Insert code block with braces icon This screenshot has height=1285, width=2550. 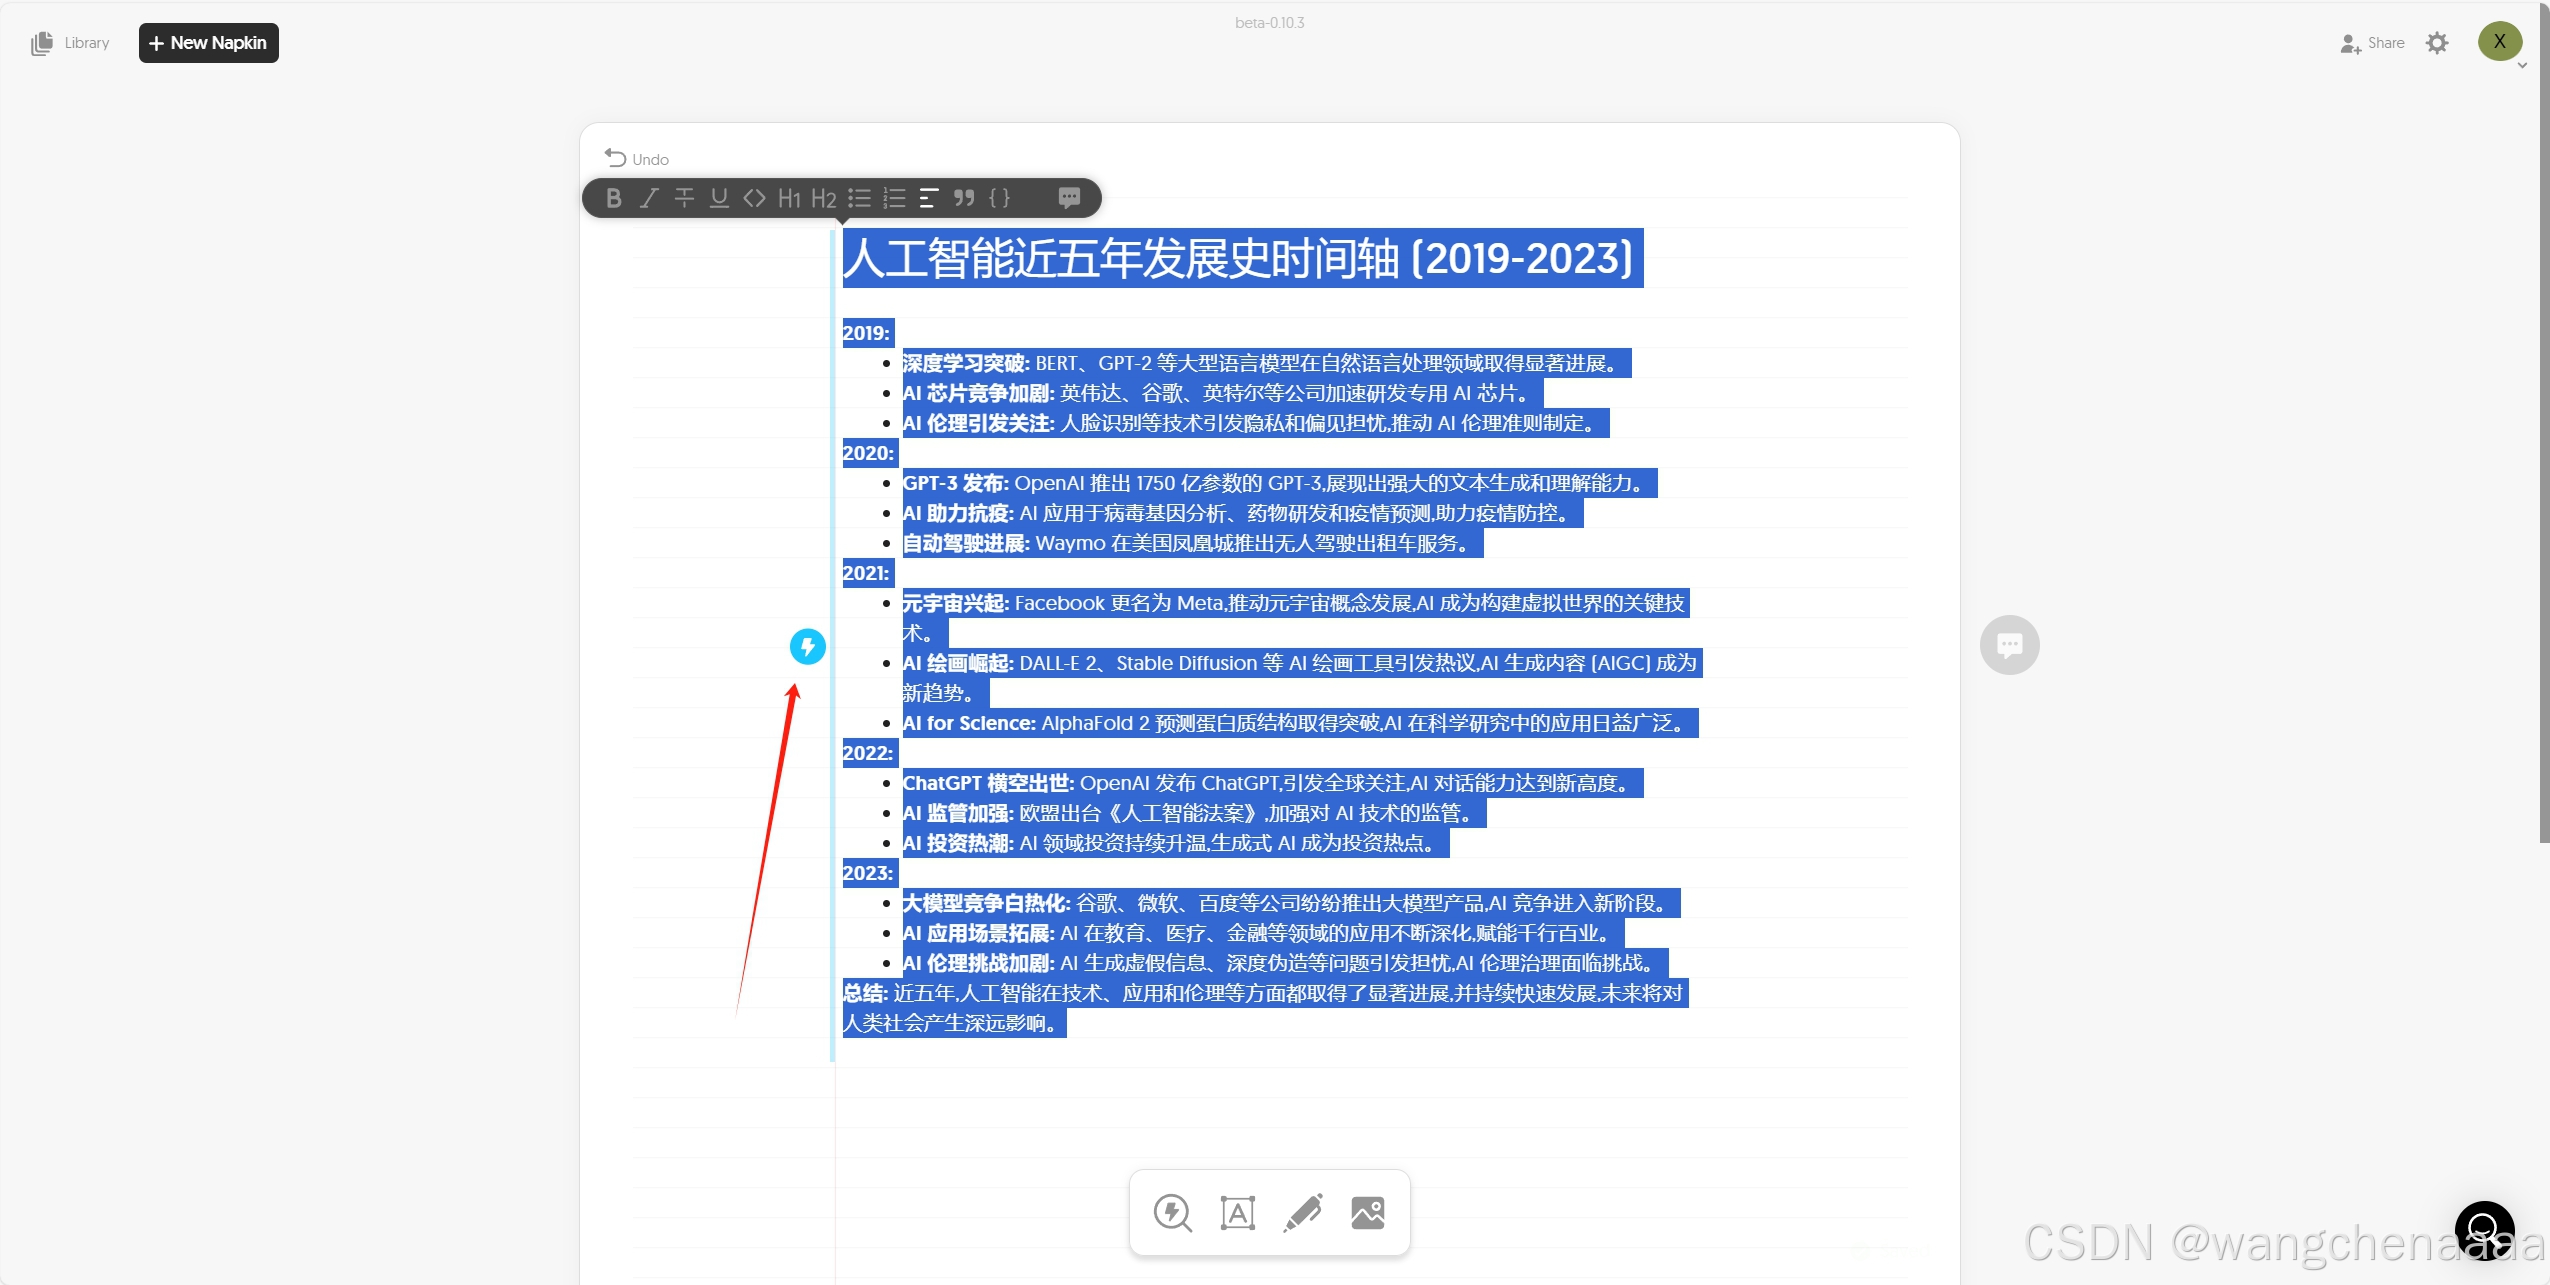click(x=999, y=198)
